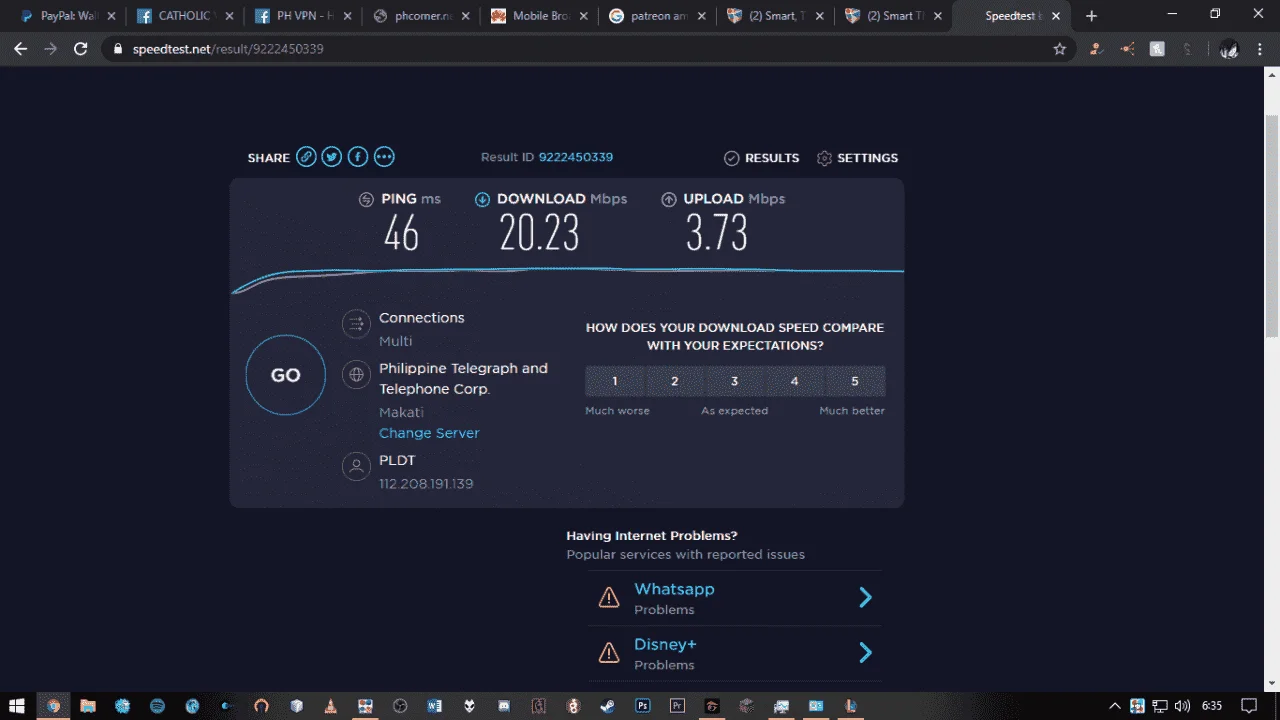This screenshot has width=1280, height=720.
Task: Open Steam from the taskbar
Action: [608, 705]
